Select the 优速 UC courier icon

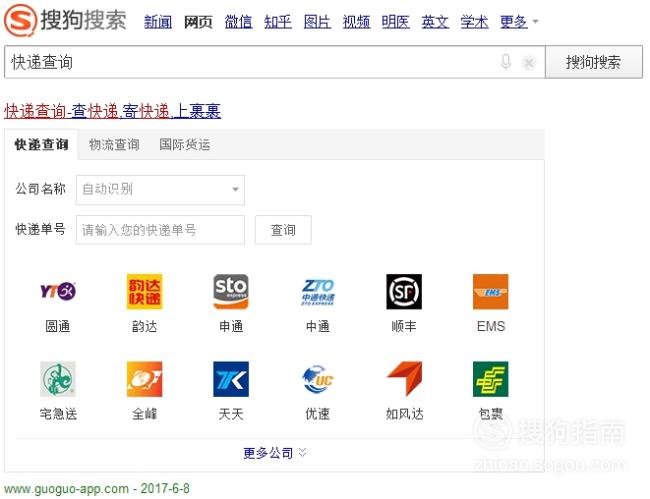tap(318, 379)
